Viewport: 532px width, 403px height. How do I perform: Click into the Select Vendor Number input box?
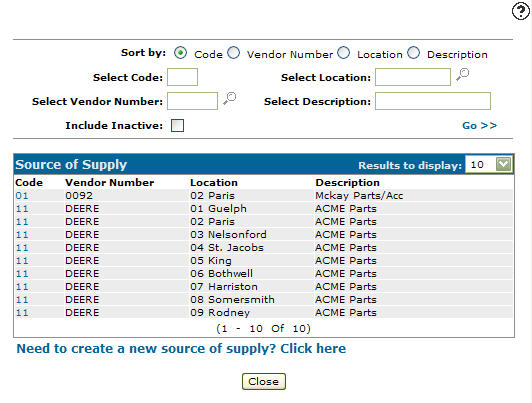pos(192,101)
